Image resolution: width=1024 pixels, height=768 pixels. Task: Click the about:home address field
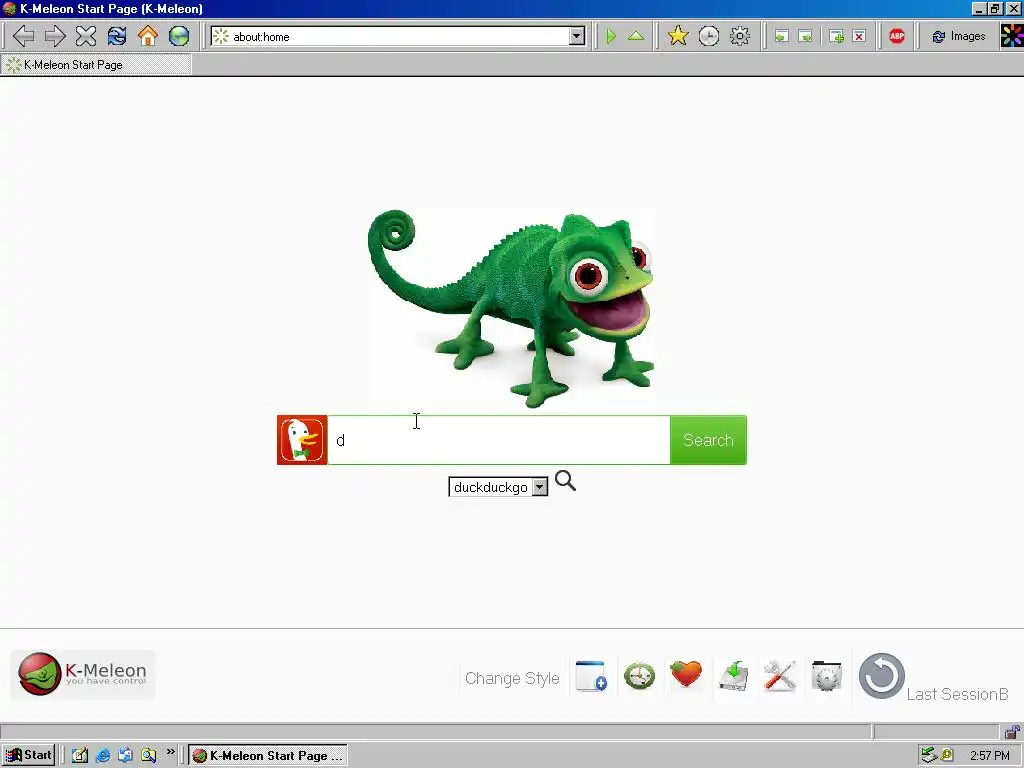pos(398,37)
